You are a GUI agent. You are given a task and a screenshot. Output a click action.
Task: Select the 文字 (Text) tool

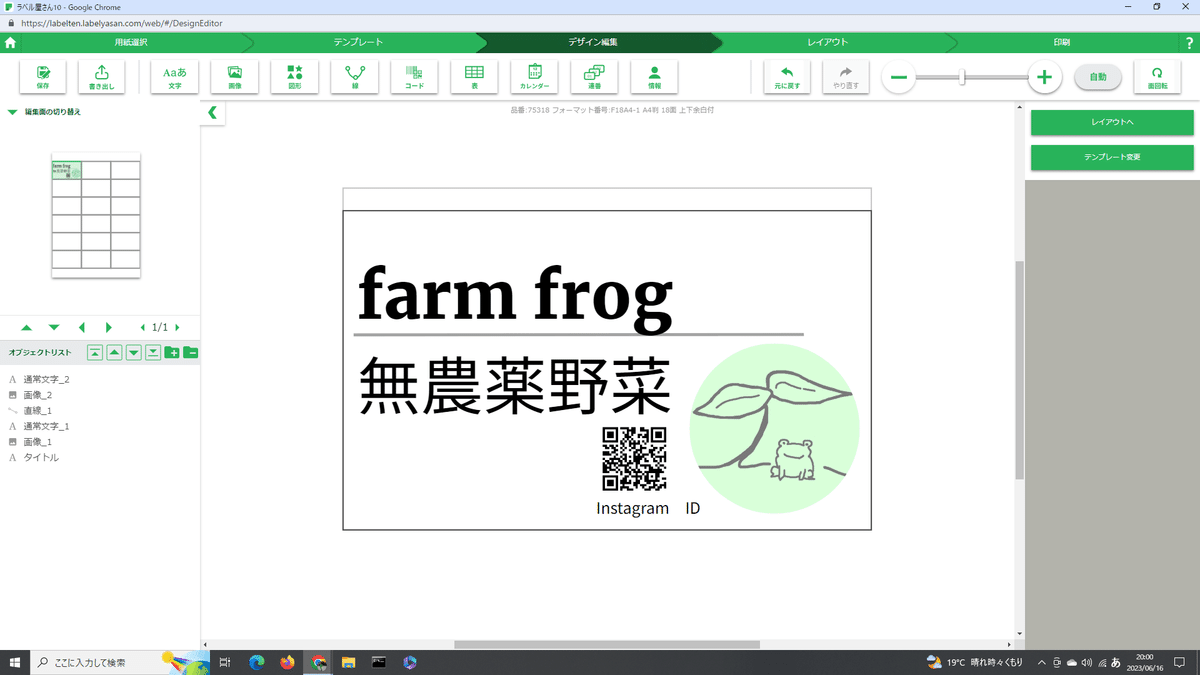tap(175, 77)
